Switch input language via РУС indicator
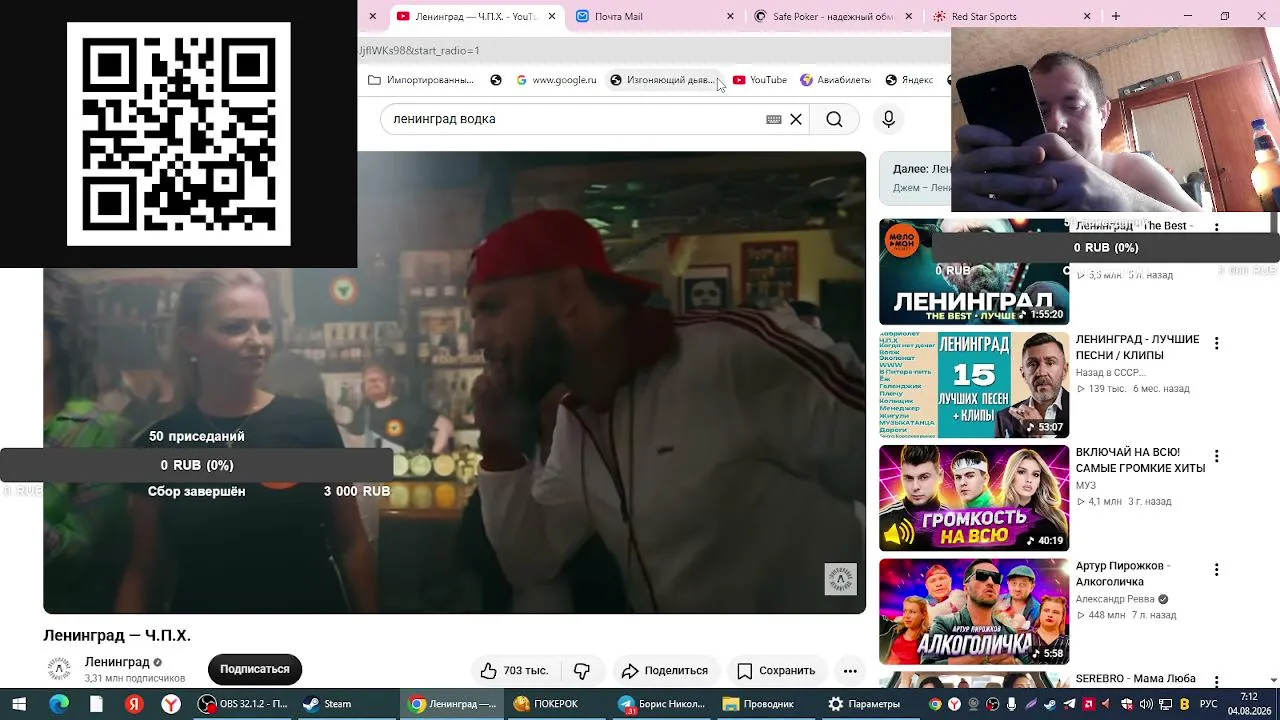Screen dimensions: 1280x720 (1209, 704)
